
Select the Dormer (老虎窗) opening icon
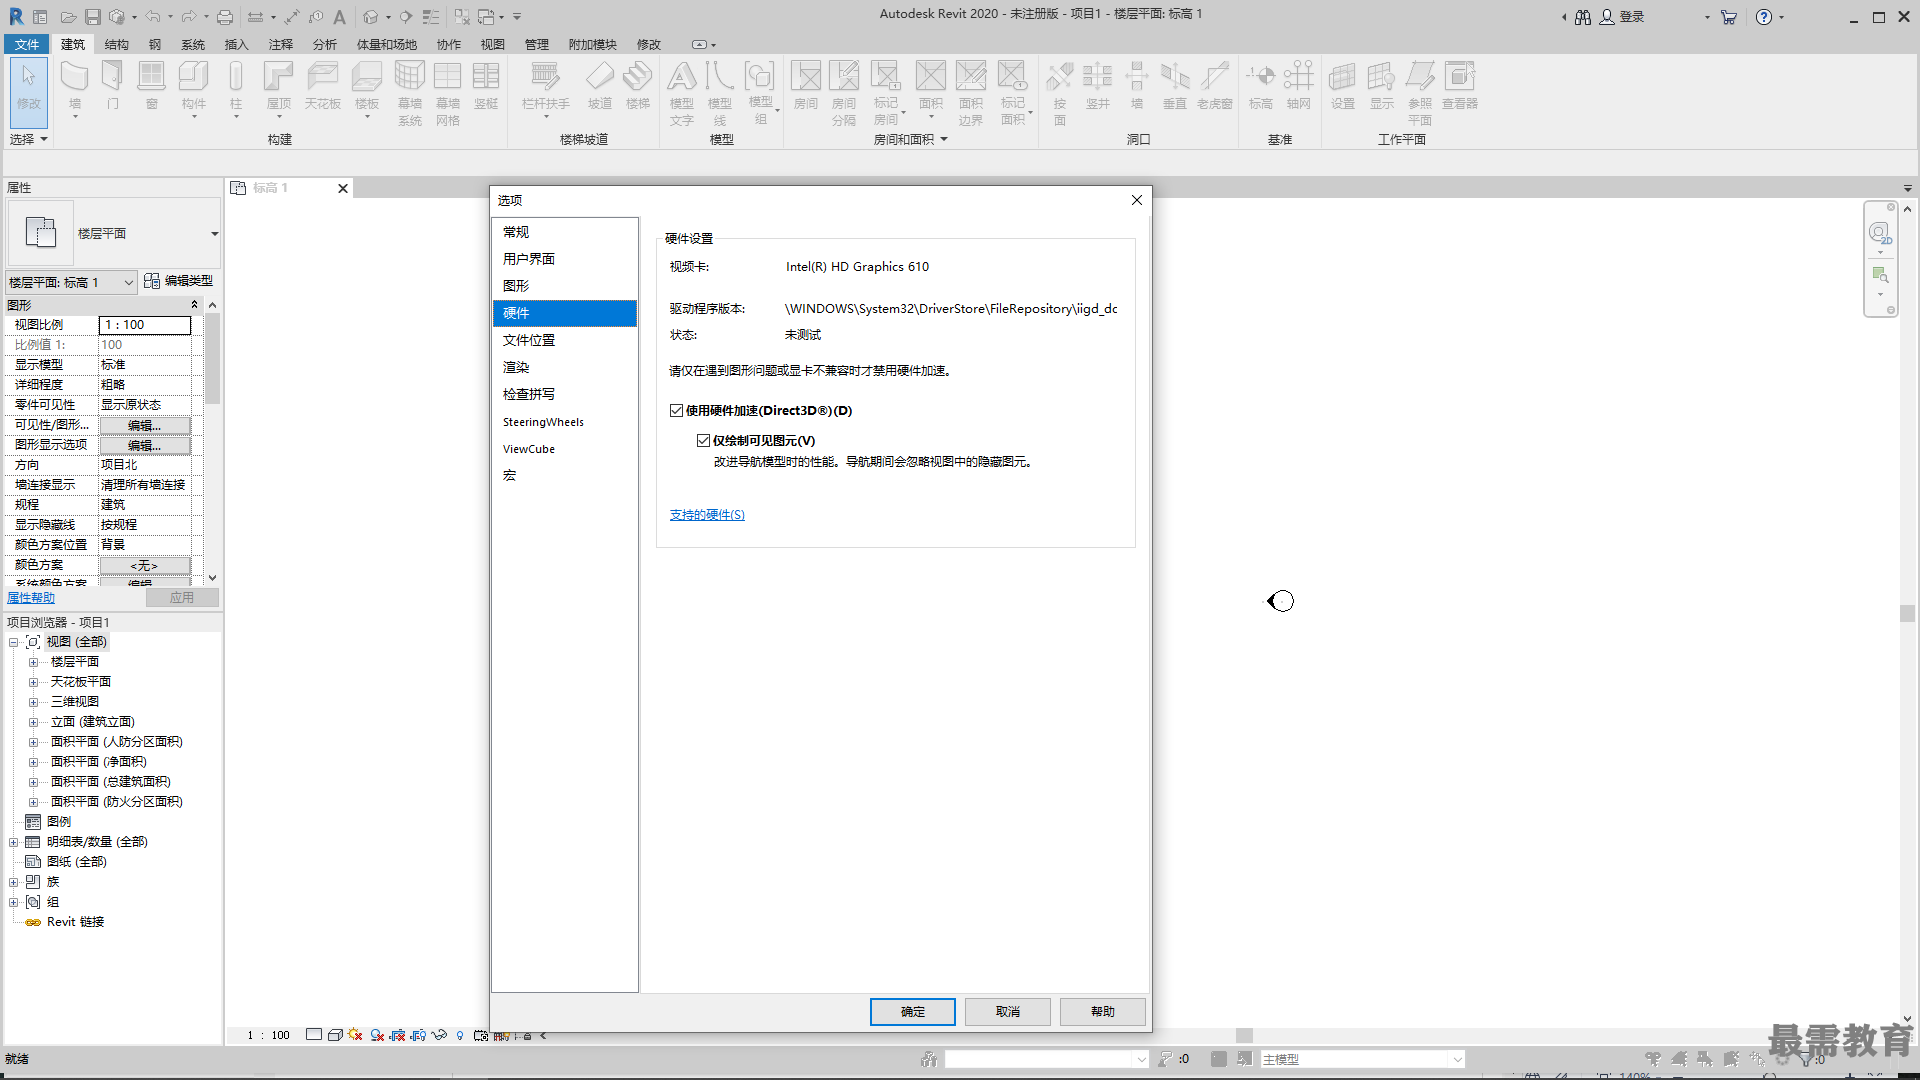pos(1215,78)
